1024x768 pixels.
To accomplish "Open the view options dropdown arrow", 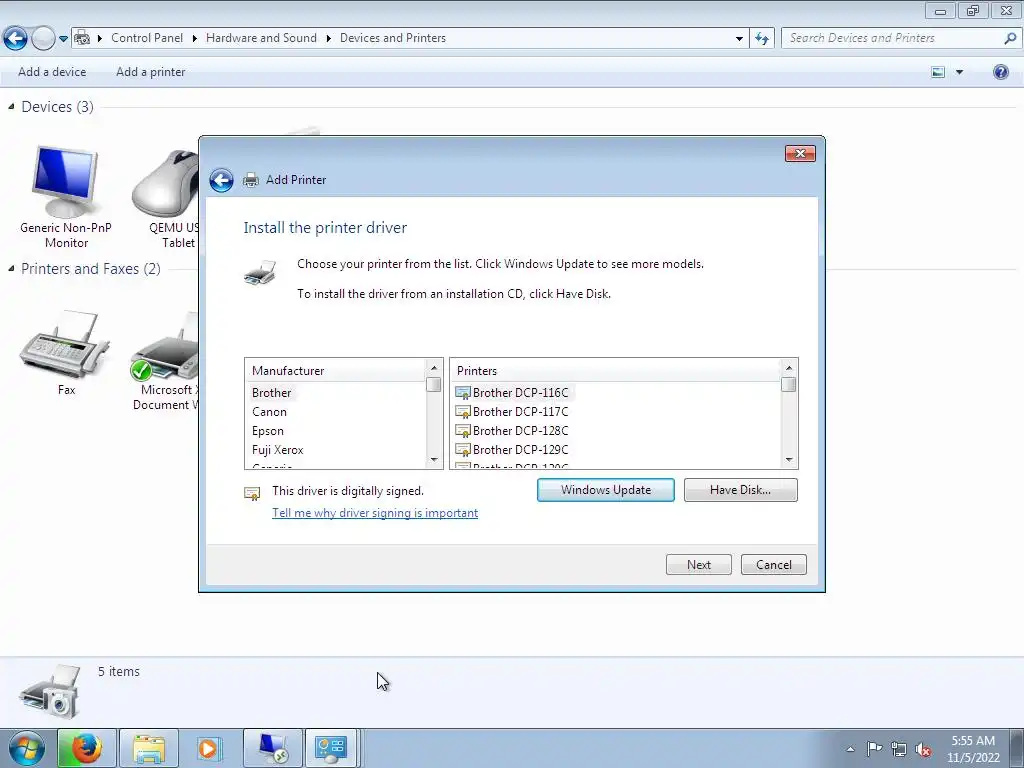I will [959, 72].
